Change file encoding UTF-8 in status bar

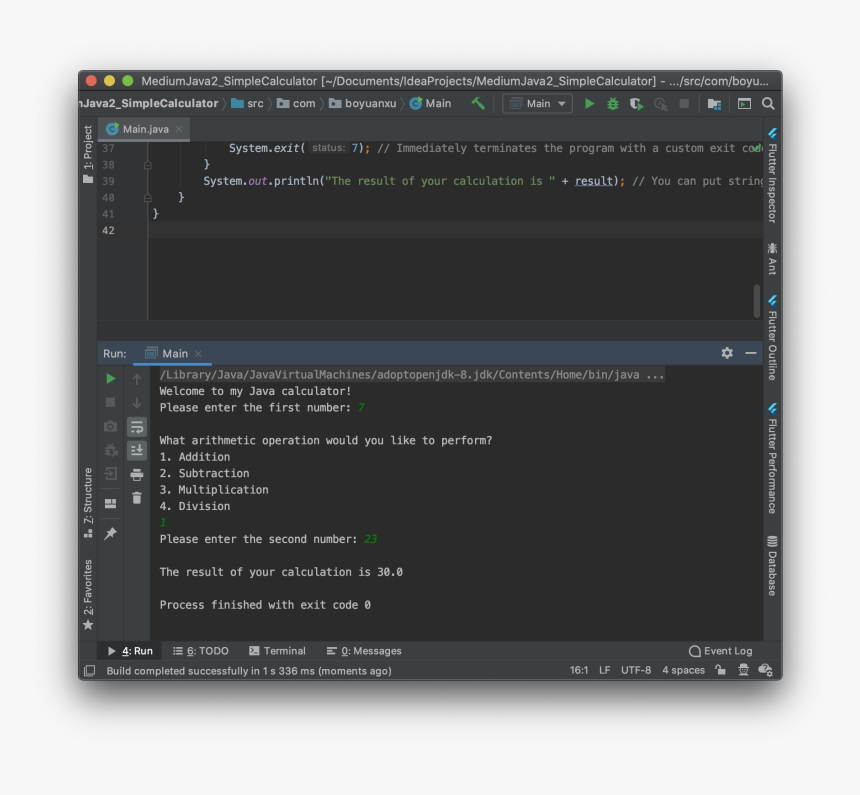635,670
